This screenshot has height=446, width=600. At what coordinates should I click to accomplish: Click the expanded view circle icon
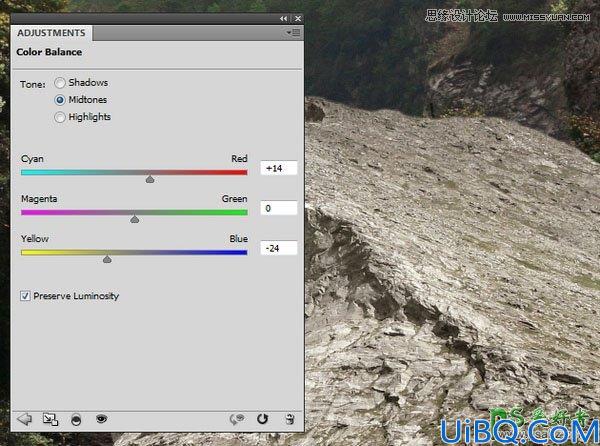point(76,420)
